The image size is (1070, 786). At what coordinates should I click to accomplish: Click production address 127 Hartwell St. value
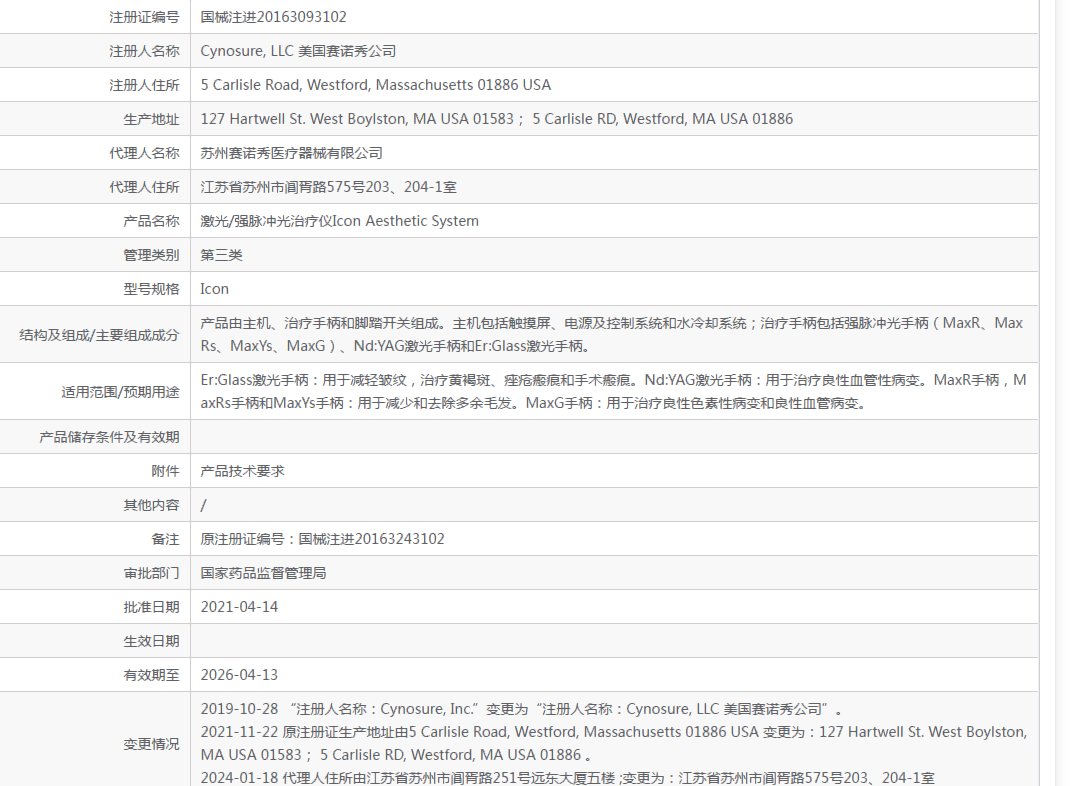(497, 119)
